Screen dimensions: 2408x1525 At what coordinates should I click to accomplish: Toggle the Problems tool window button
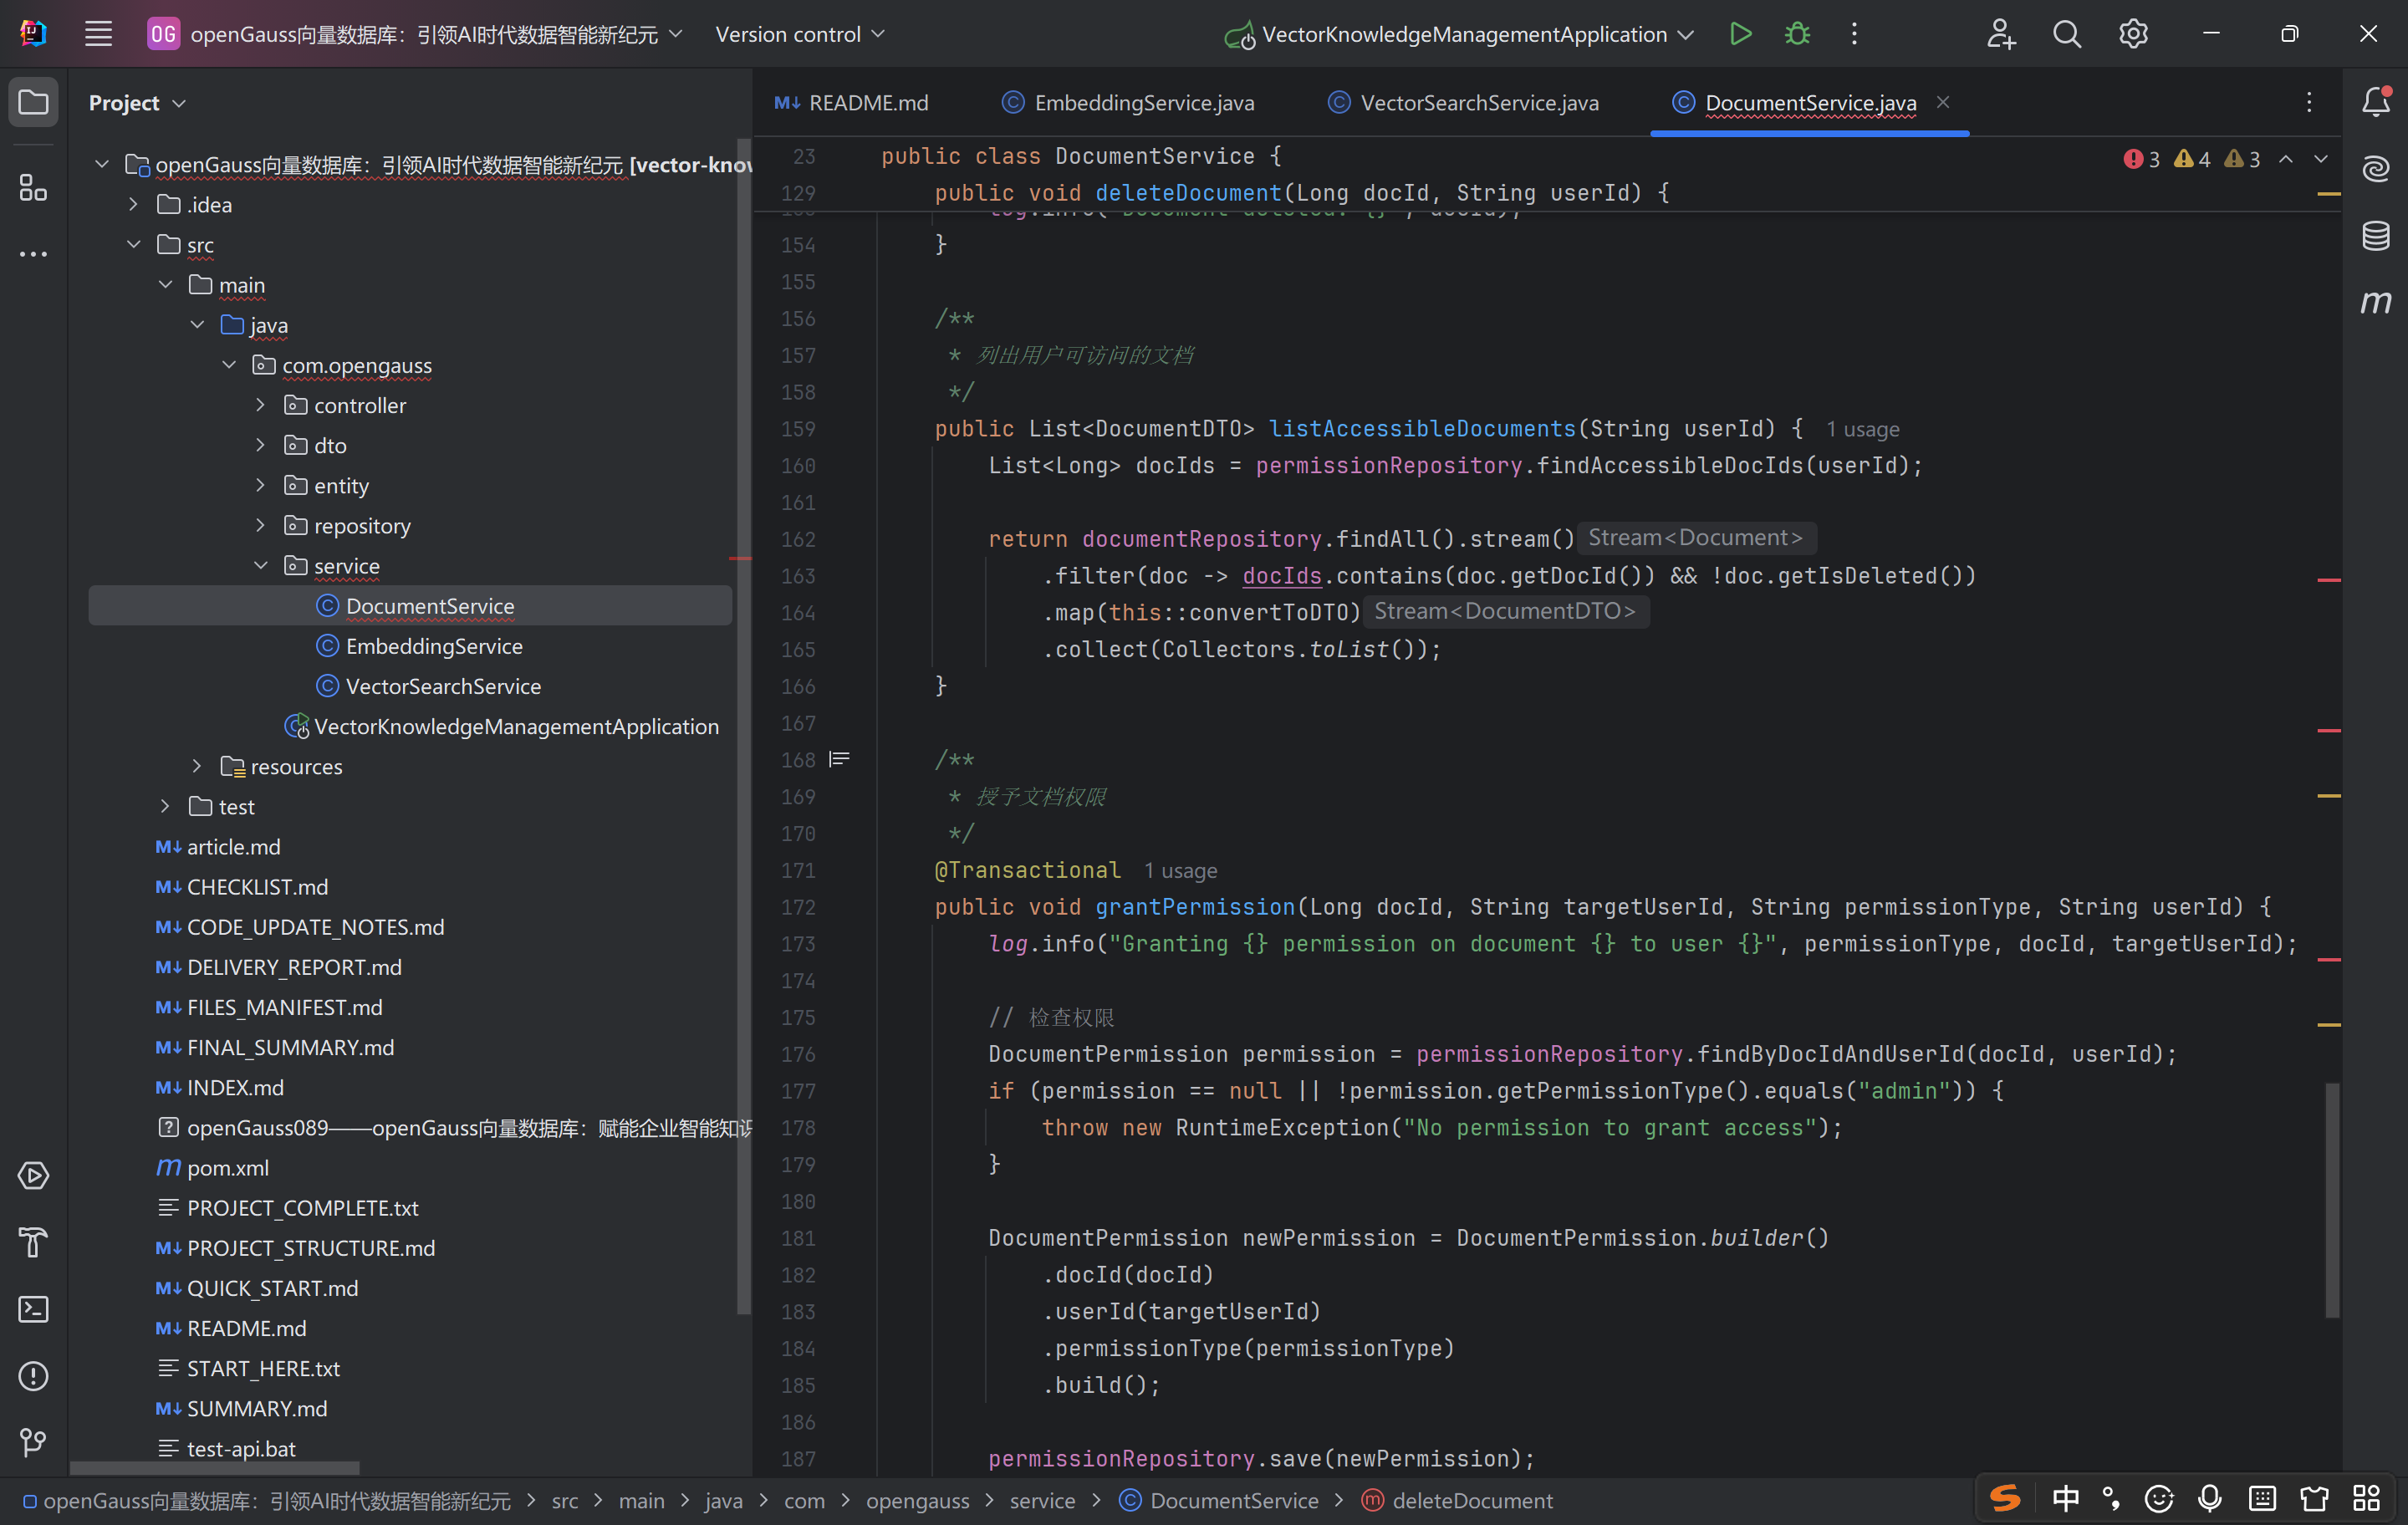[33, 1376]
